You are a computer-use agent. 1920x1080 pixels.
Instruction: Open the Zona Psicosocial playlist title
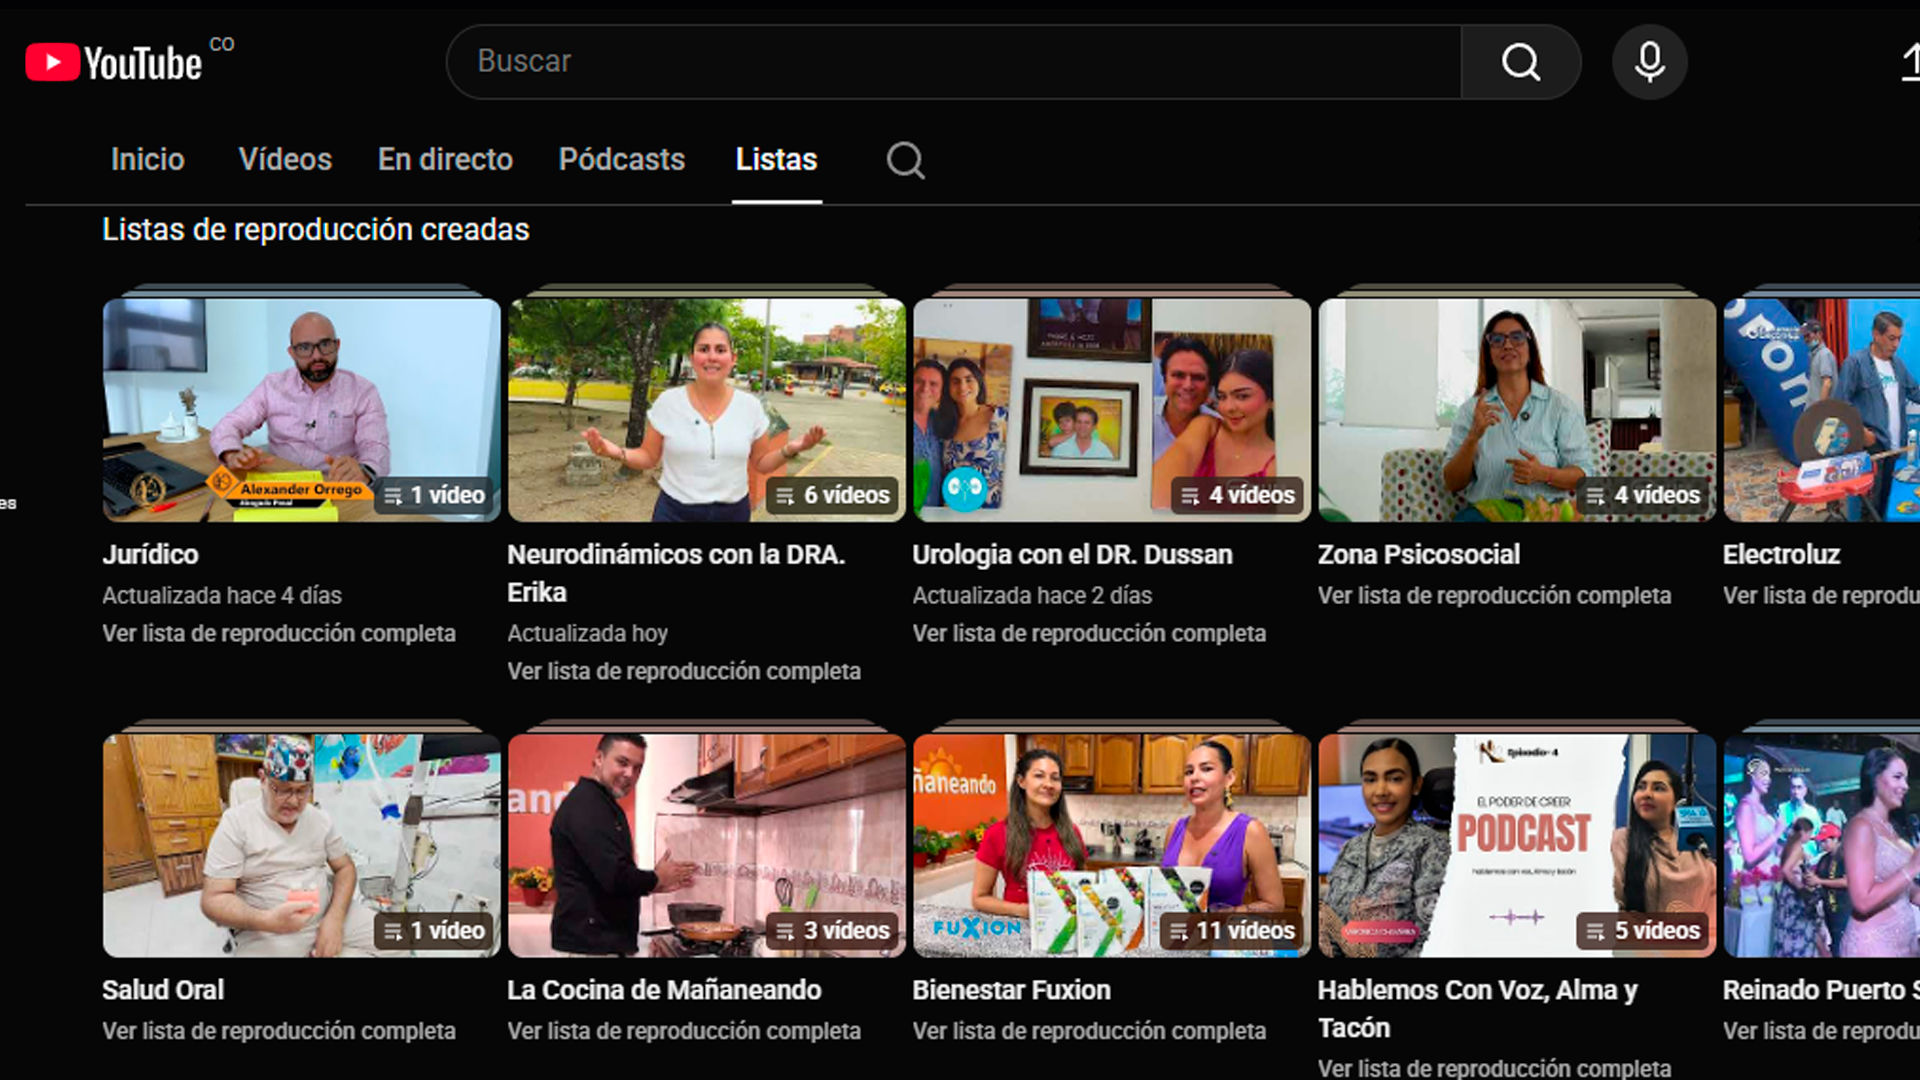click(x=1418, y=554)
